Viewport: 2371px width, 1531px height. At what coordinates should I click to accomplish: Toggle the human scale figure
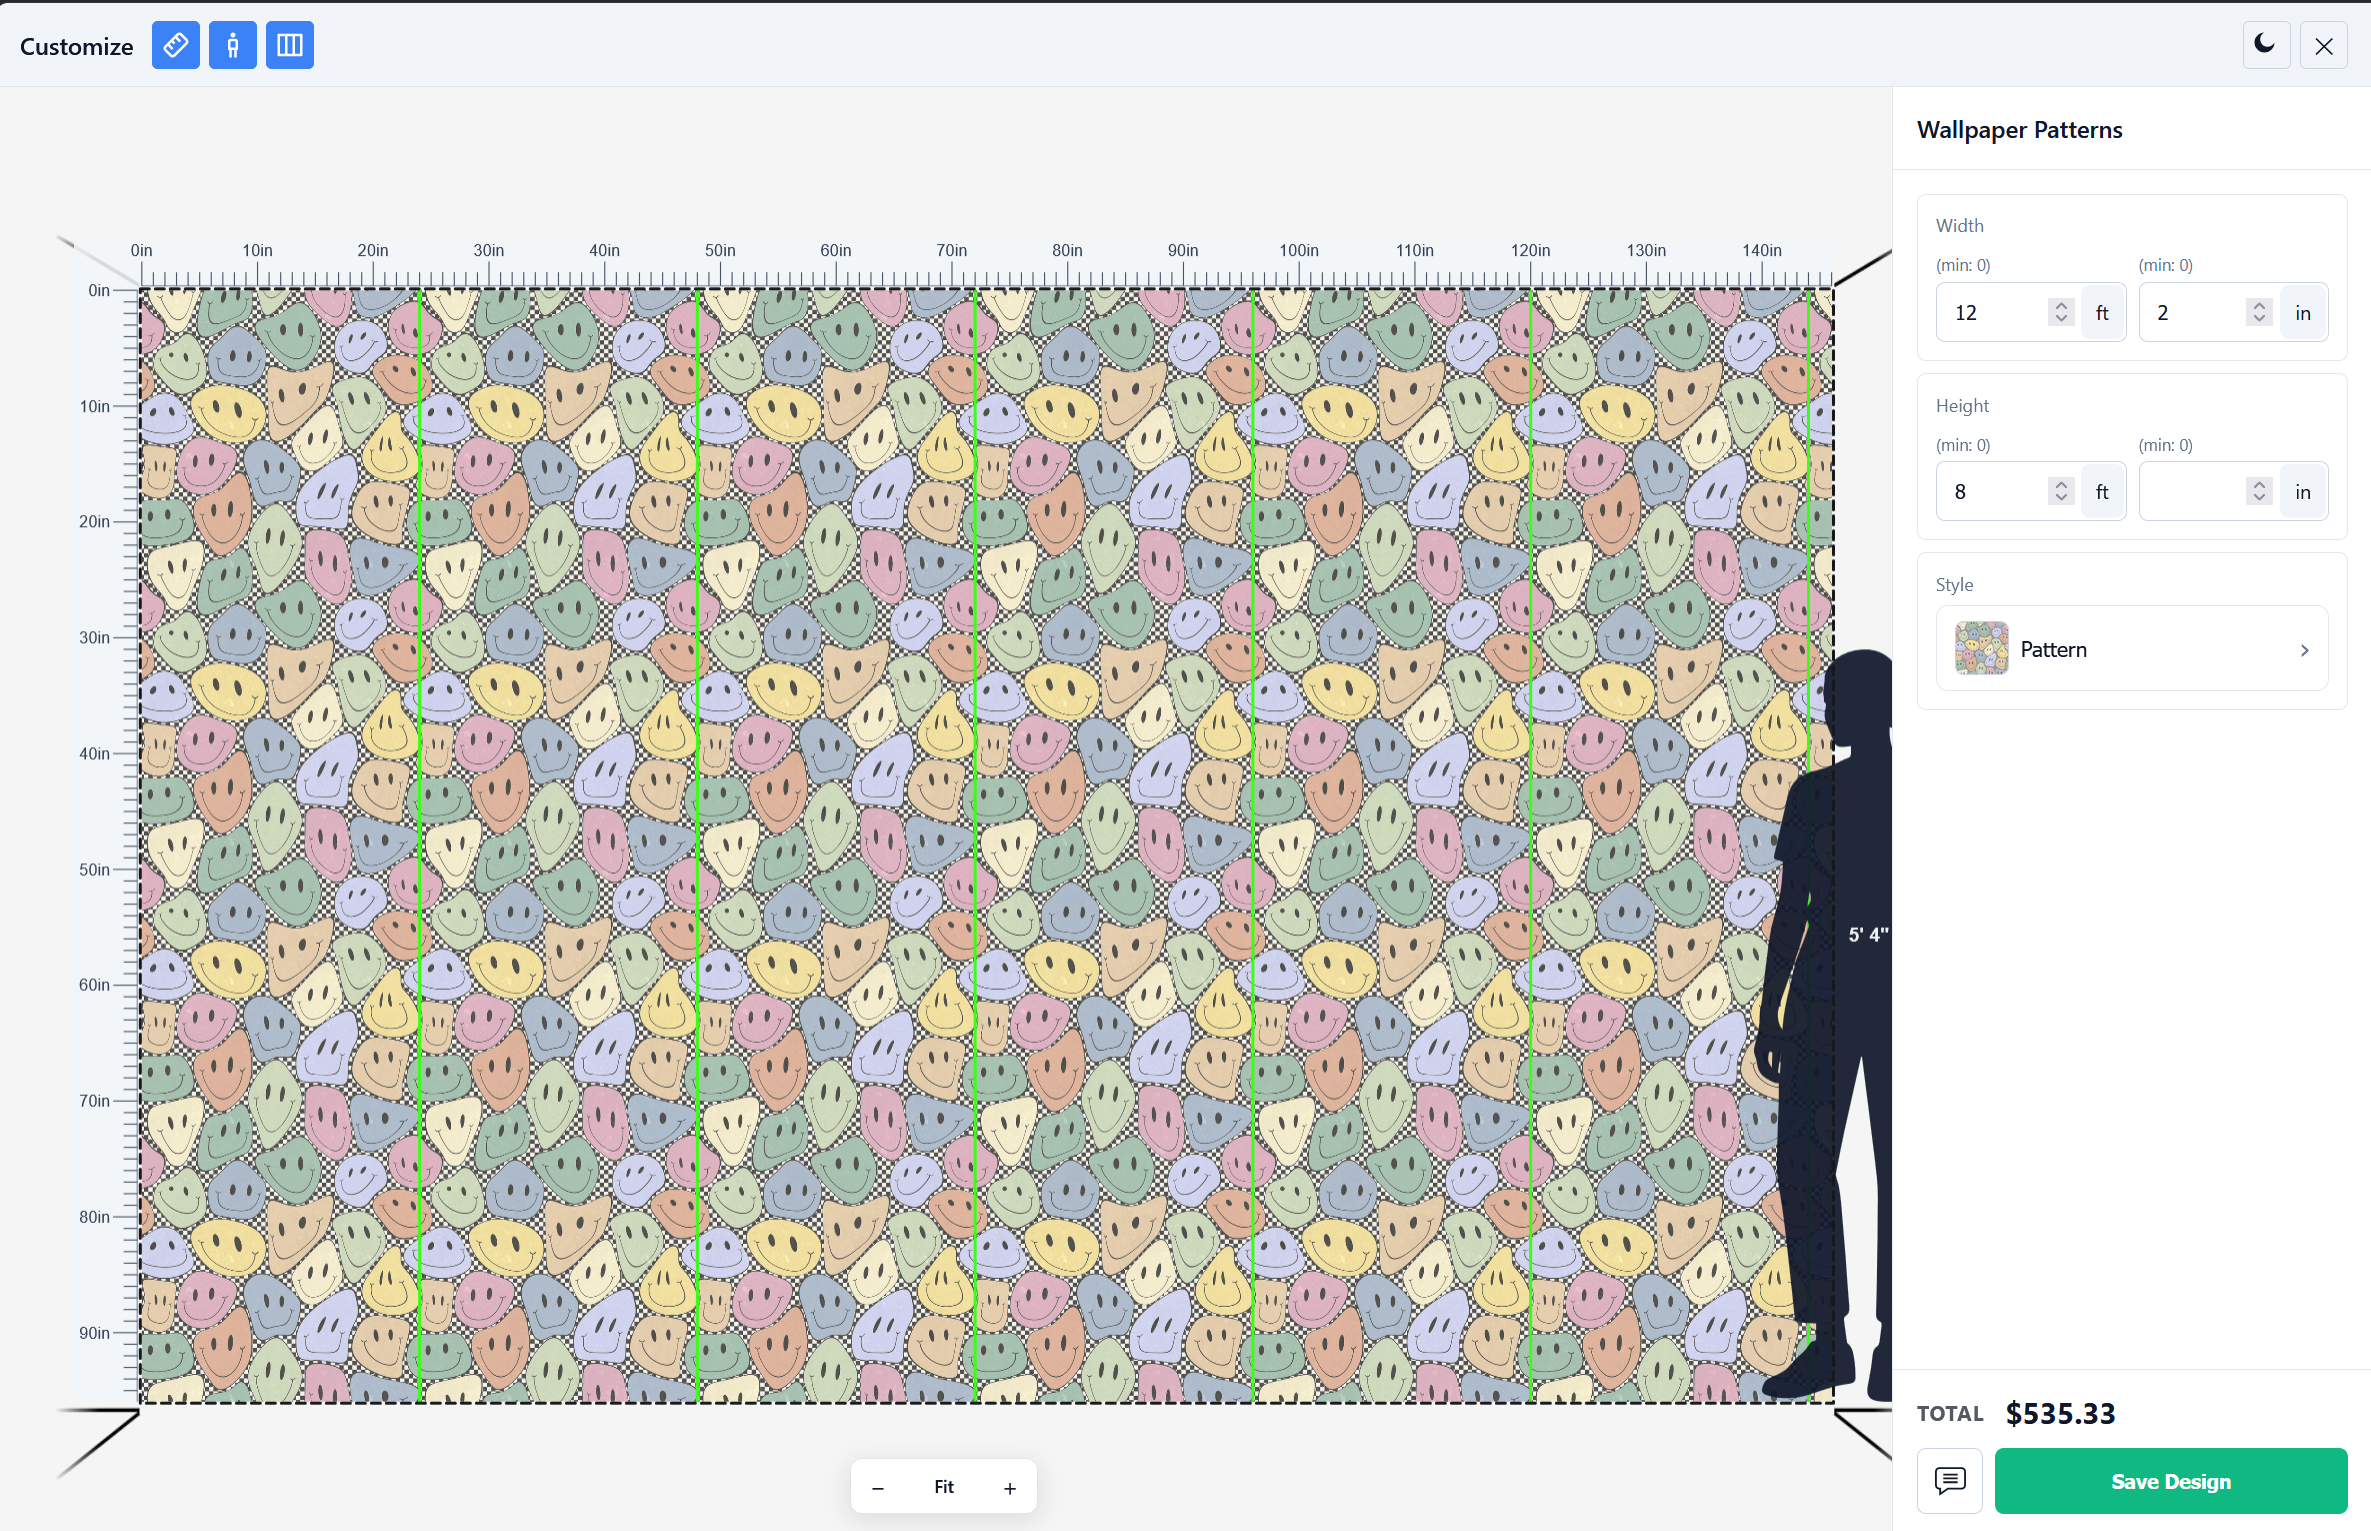pos(233,46)
